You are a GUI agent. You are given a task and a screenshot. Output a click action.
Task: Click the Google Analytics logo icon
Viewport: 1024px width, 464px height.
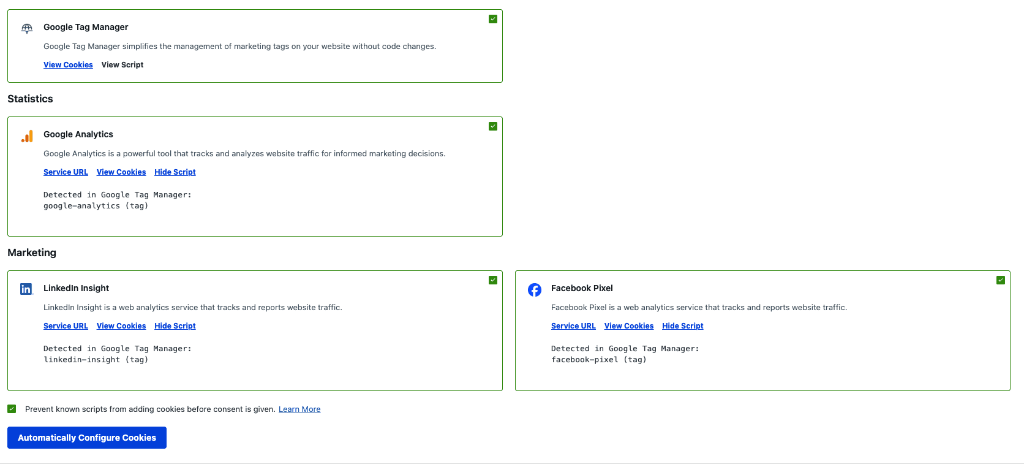click(x=27, y=136)
